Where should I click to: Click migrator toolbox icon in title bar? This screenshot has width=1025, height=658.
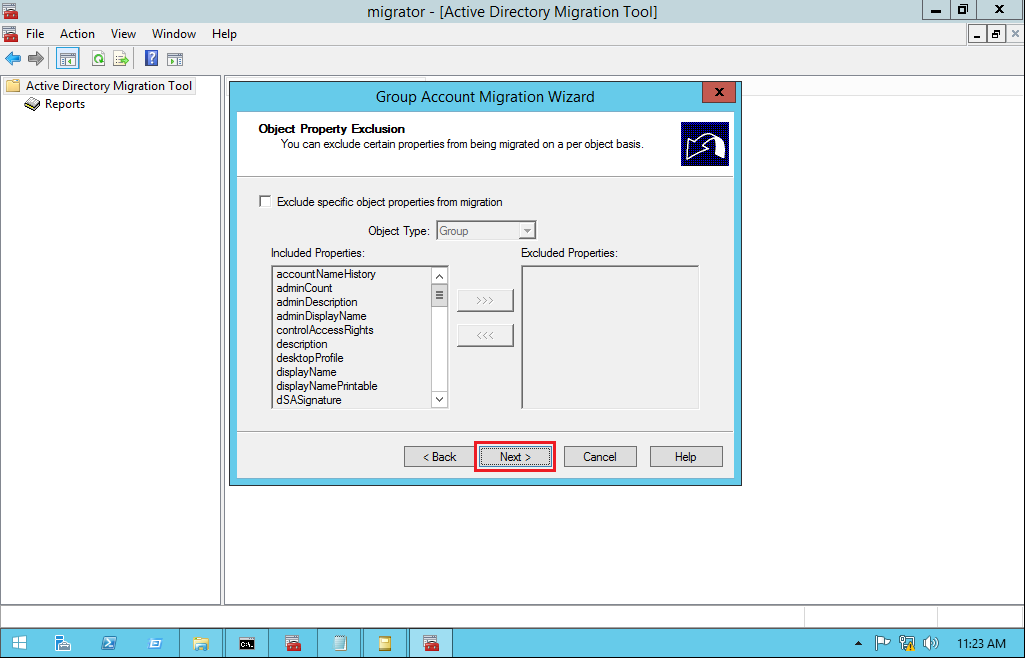[10, 10]
